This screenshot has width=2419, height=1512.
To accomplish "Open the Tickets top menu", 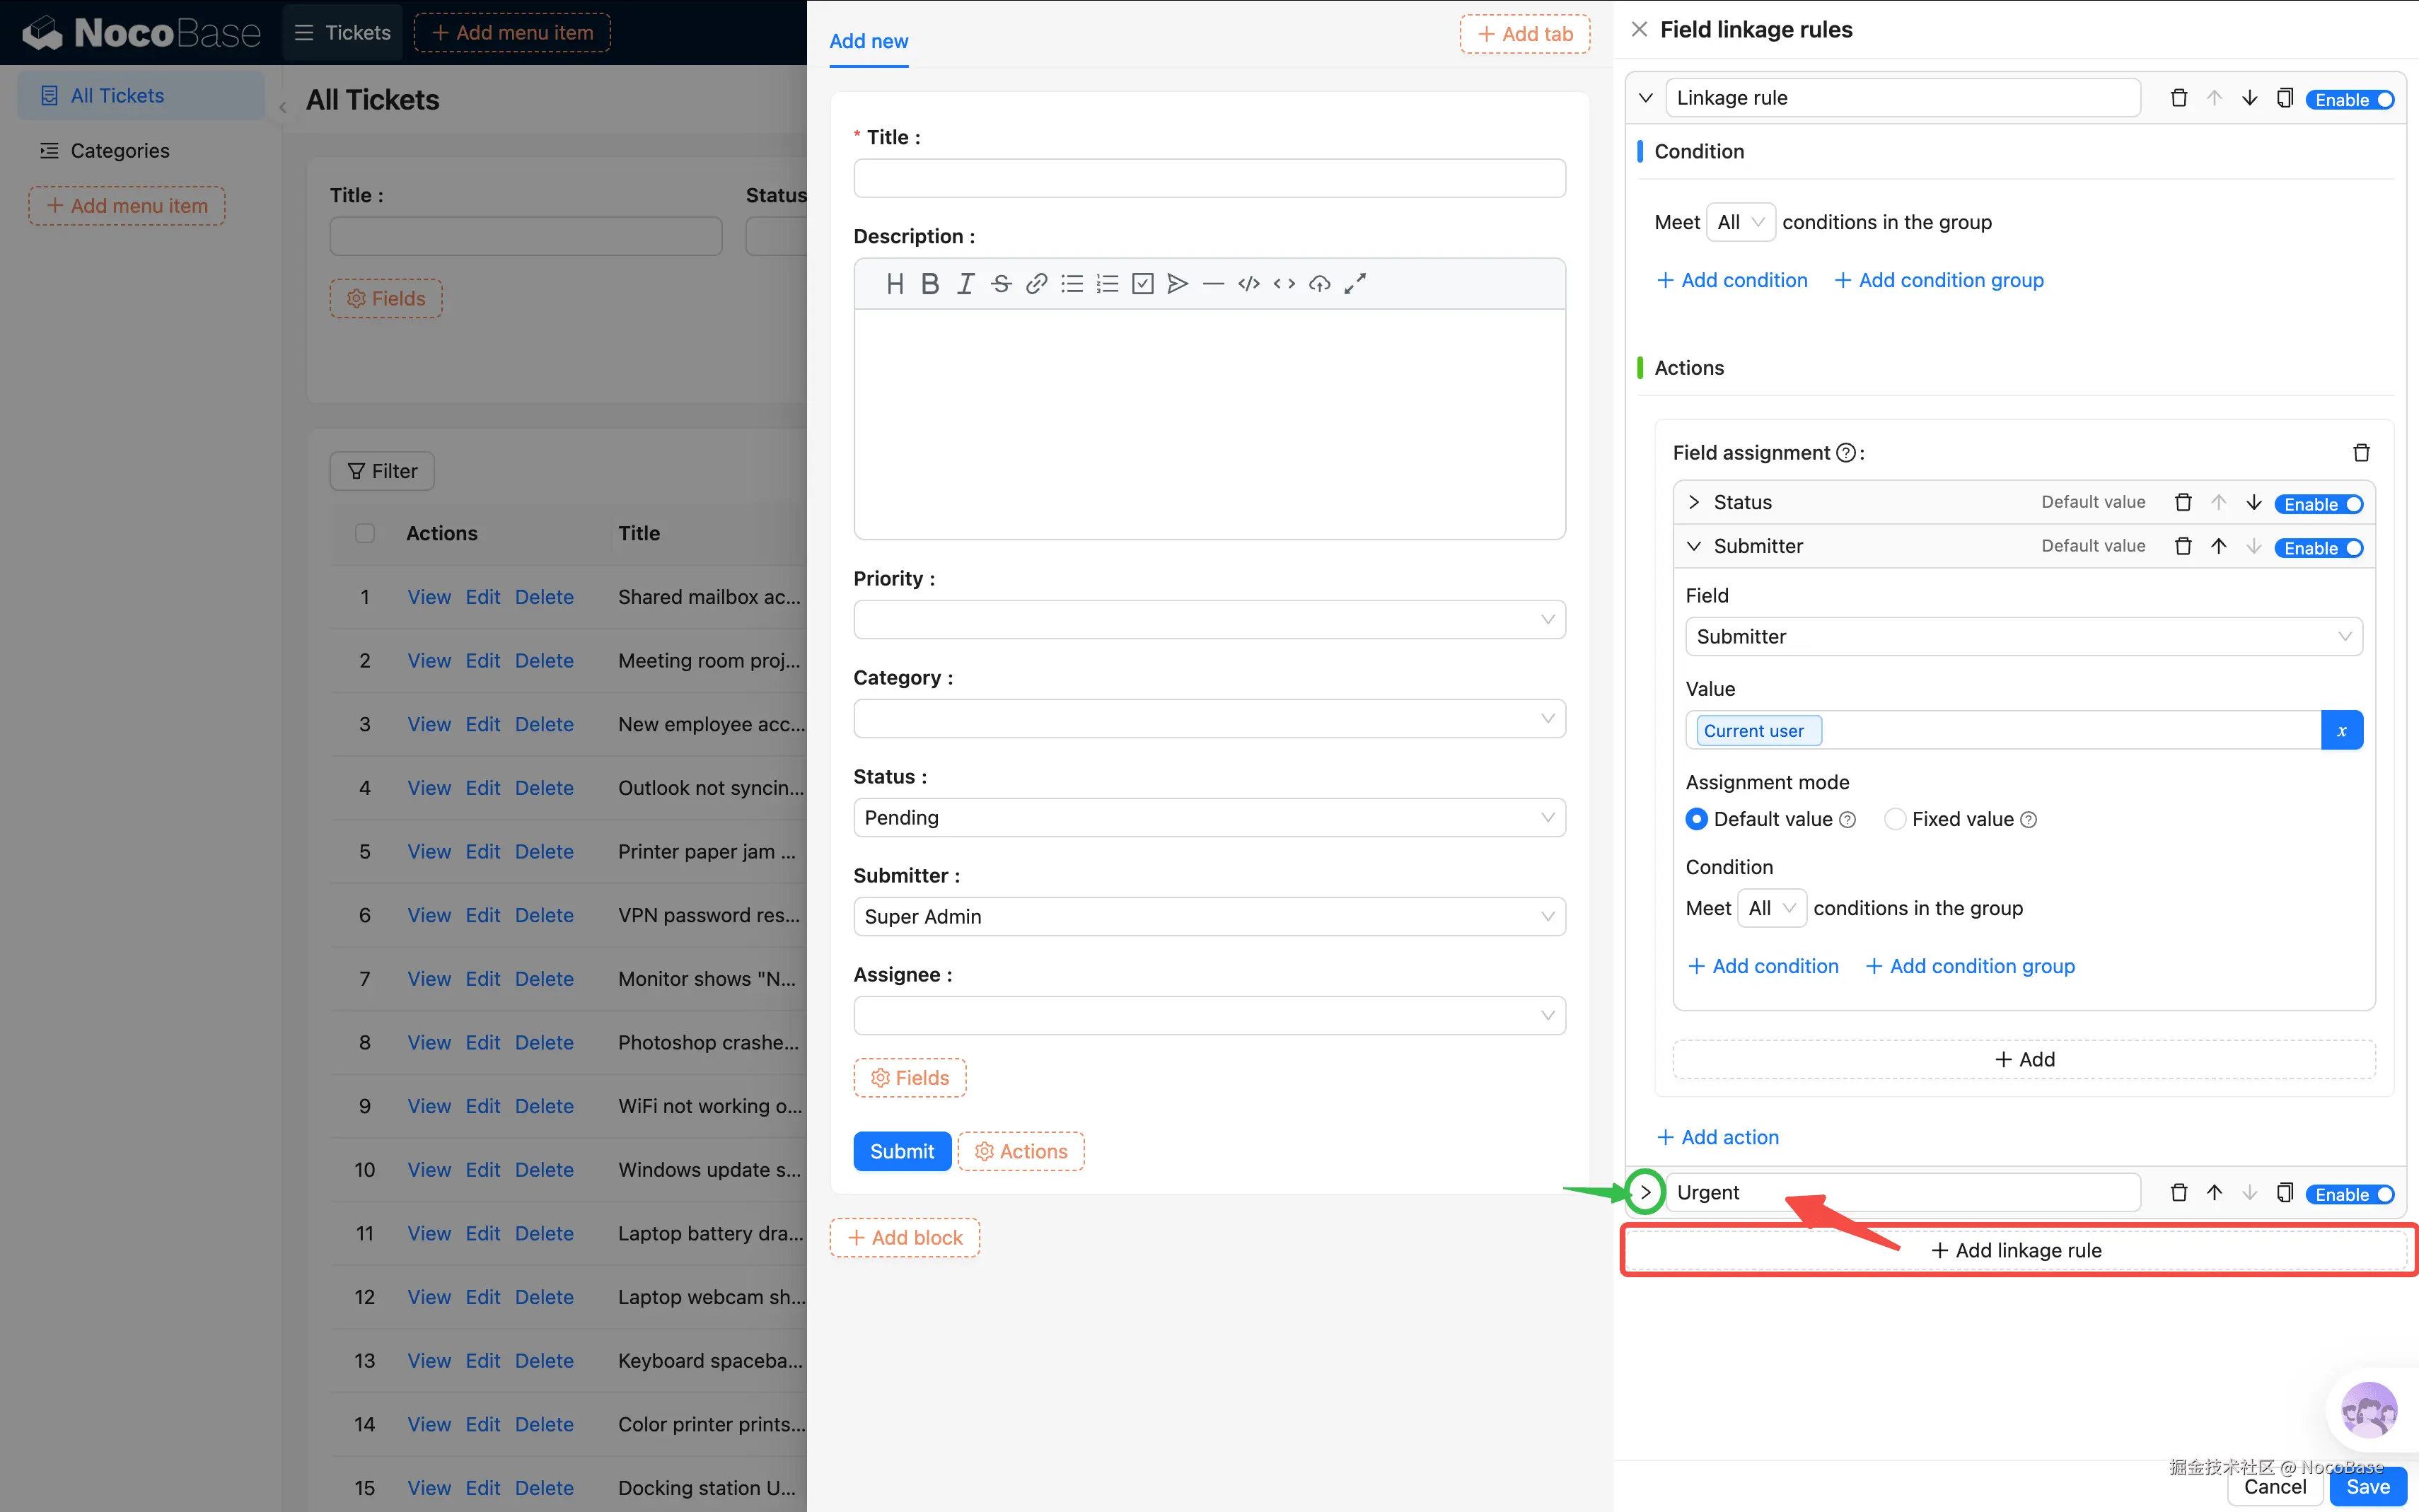I will point(343,32).
